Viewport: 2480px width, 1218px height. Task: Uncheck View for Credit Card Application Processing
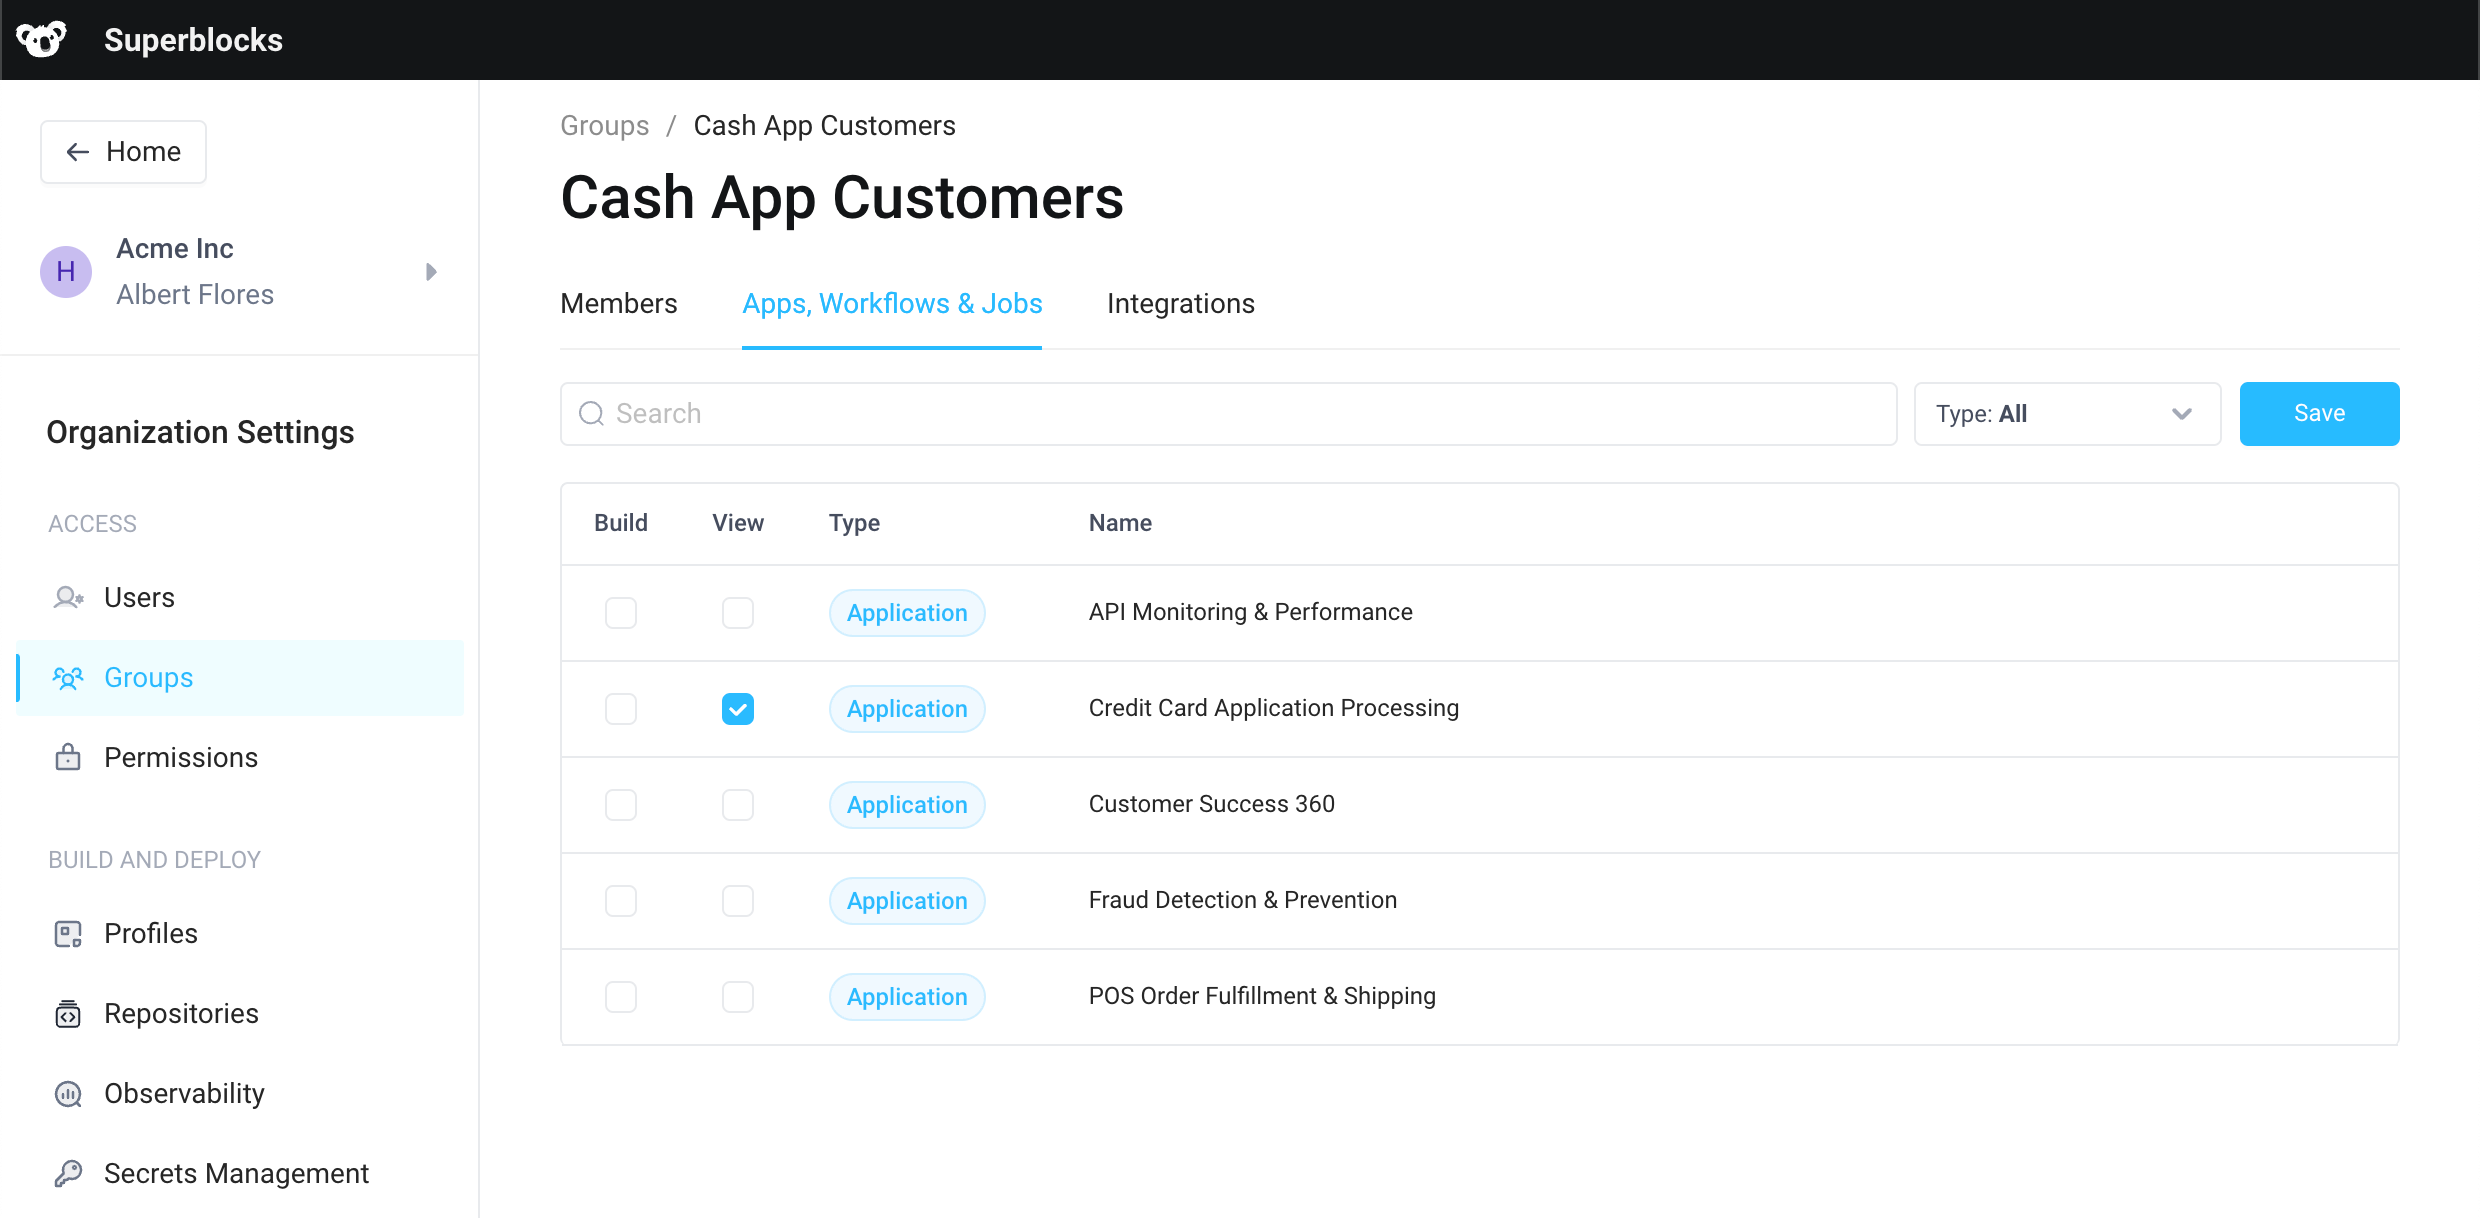click(738, 708)
